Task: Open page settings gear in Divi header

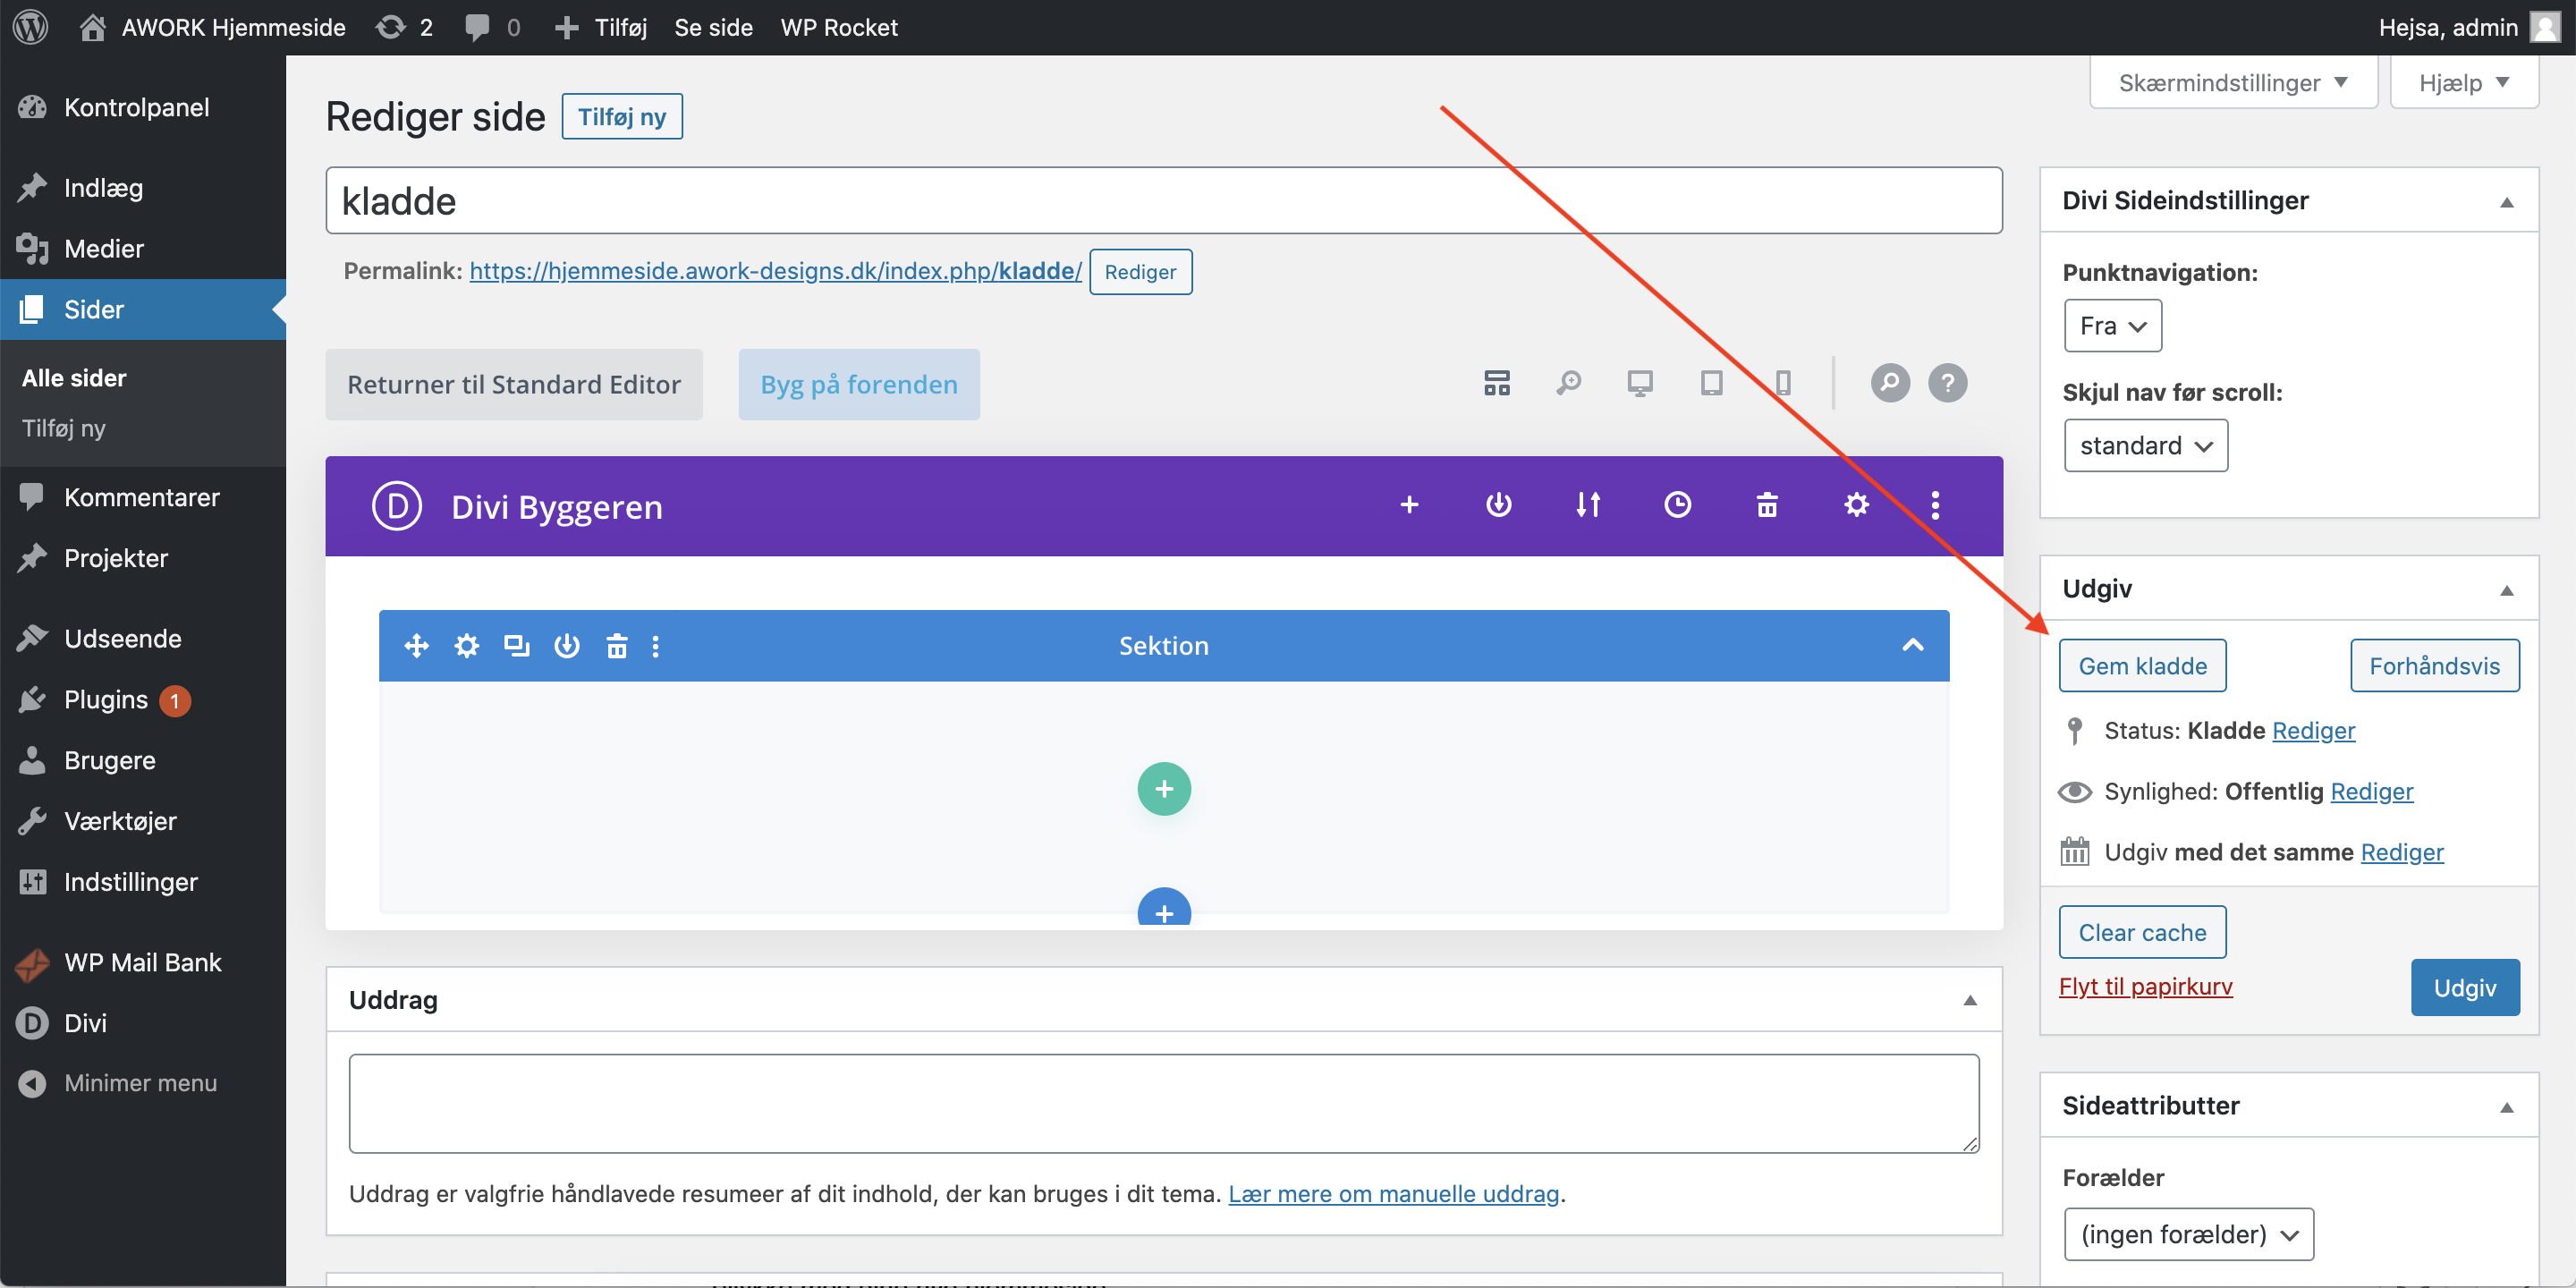Action: tap(1856, 505)
